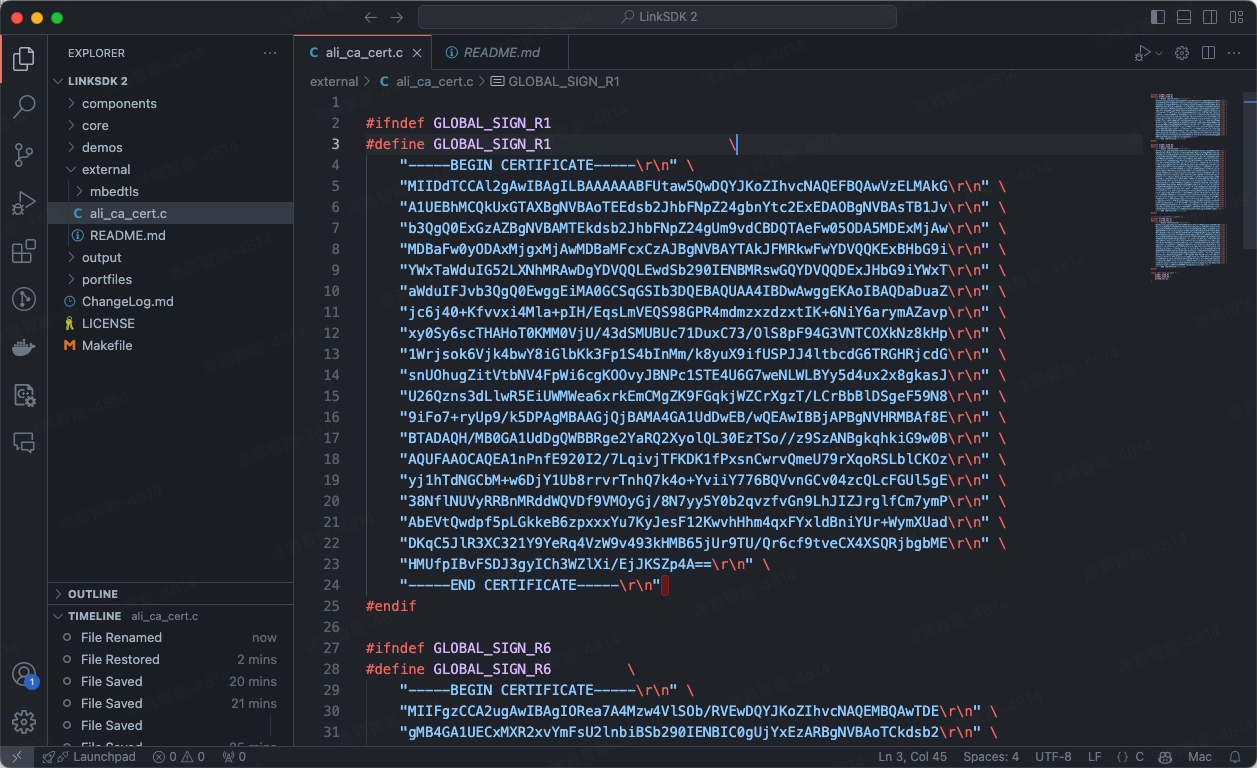Toggle the bottom panel visibility

click(x=1184, y=17)
